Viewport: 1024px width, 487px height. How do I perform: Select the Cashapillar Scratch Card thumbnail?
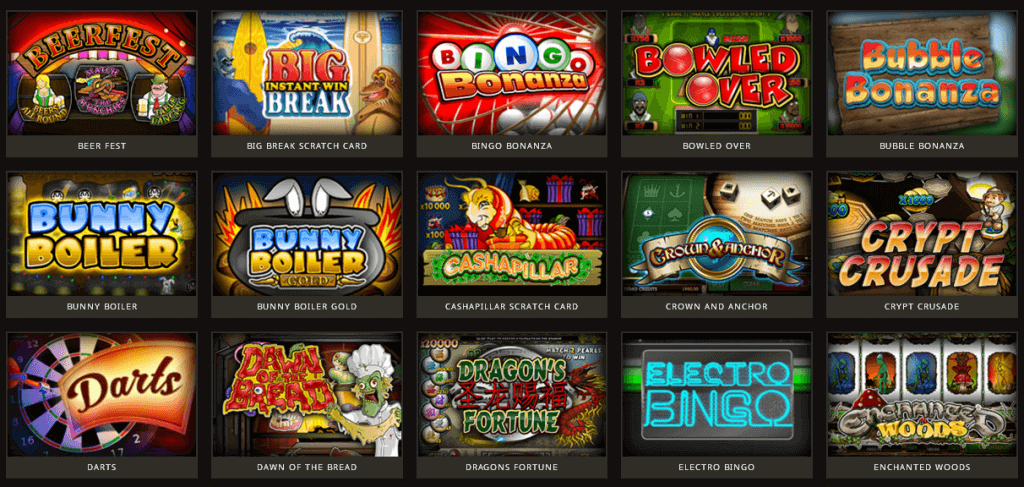click(x=512, y=234)
